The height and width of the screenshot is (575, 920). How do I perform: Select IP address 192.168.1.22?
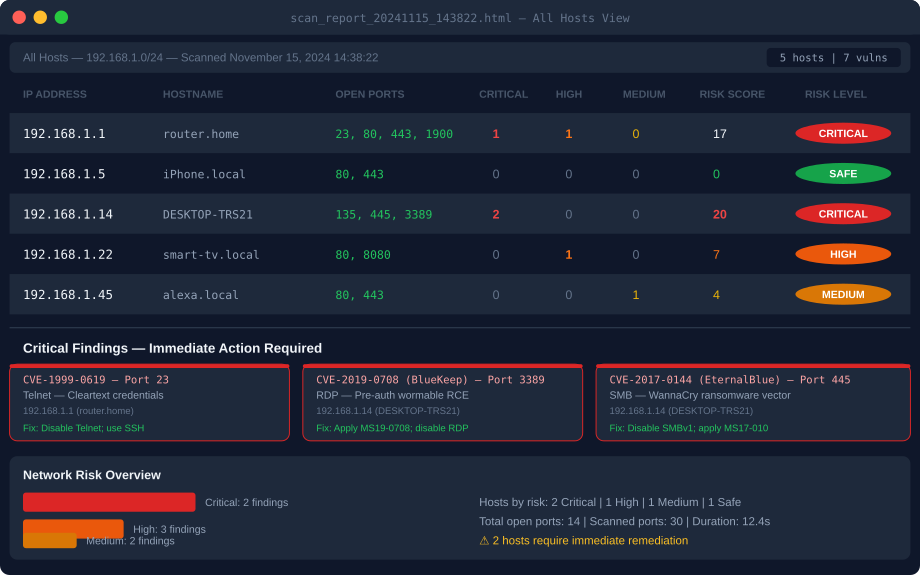click(67, 255)
